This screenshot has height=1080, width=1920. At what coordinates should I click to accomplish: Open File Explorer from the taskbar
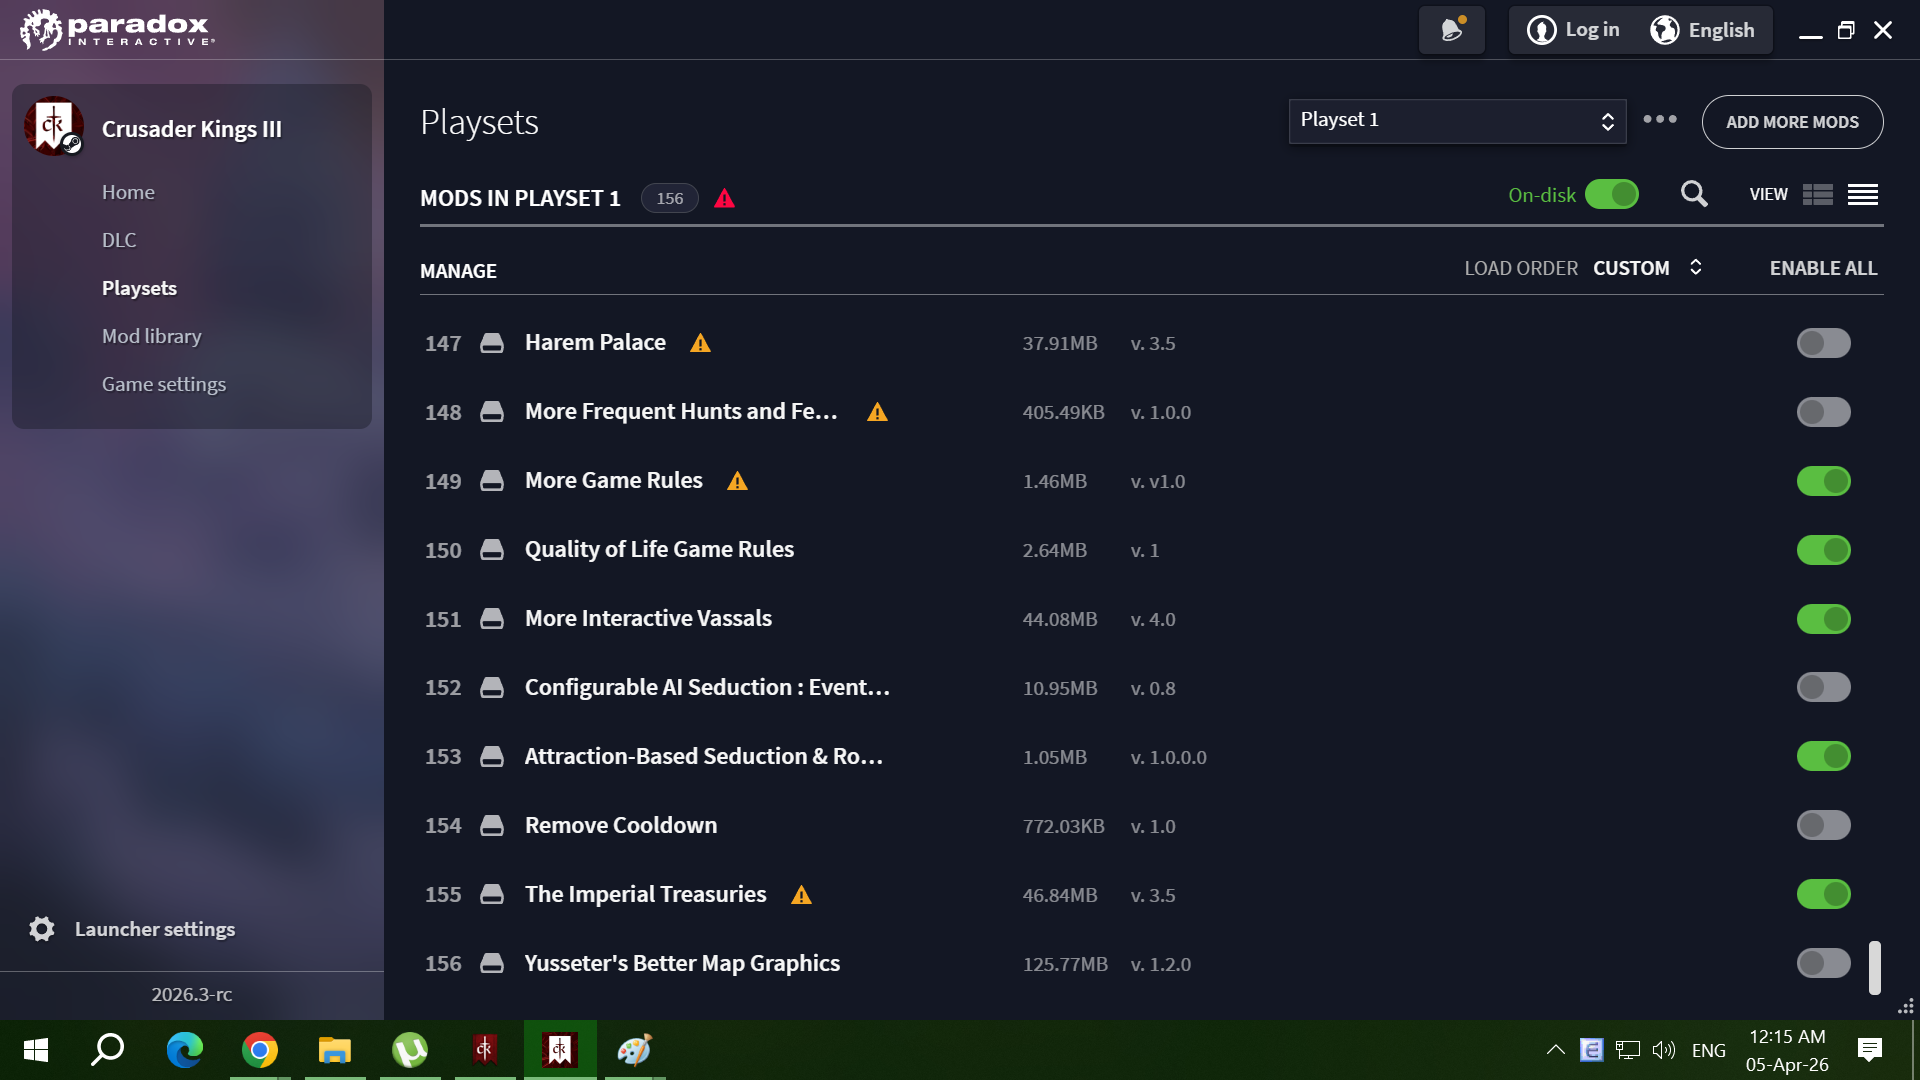click(x=335, y=1050)
